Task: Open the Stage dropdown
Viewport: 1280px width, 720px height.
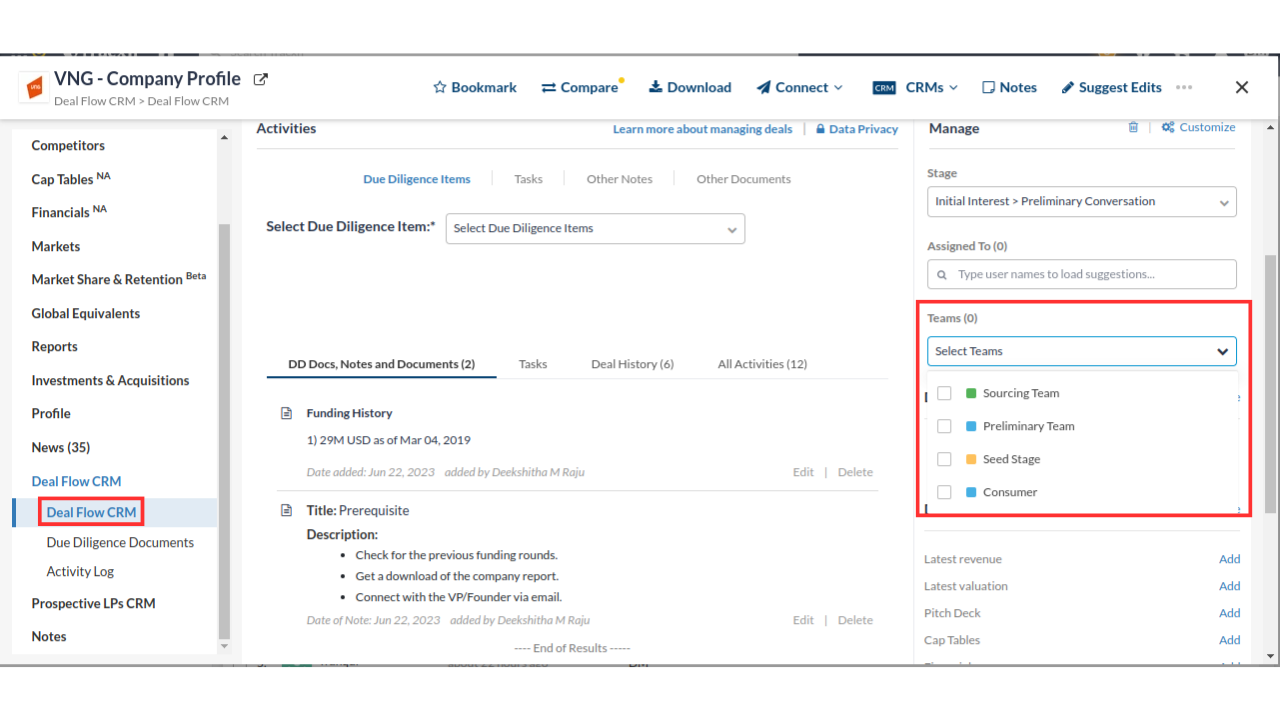Action: pos(1081,202)
